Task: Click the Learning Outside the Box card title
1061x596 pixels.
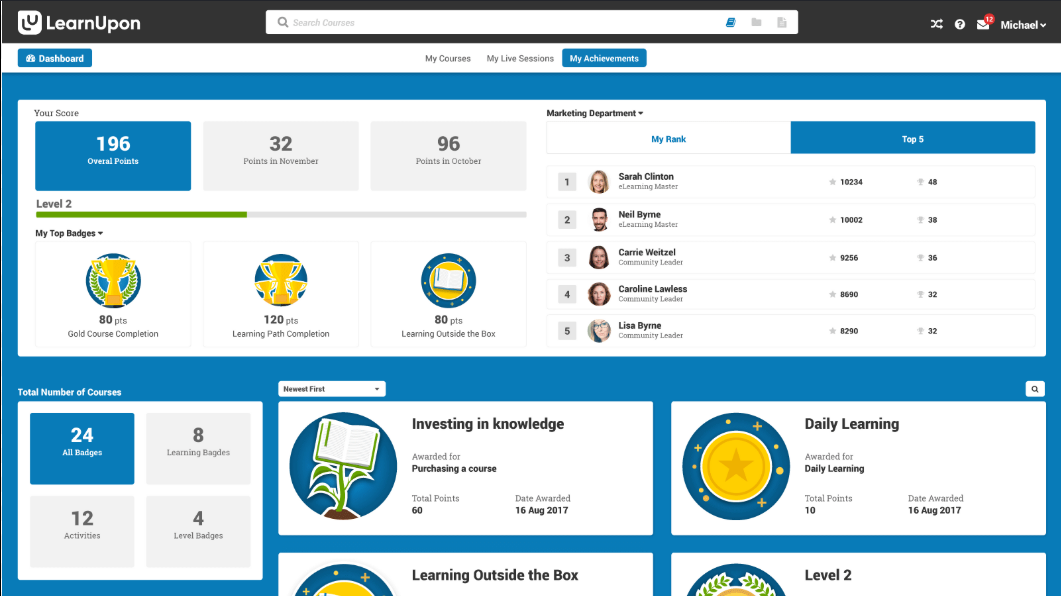Action: 495,575
